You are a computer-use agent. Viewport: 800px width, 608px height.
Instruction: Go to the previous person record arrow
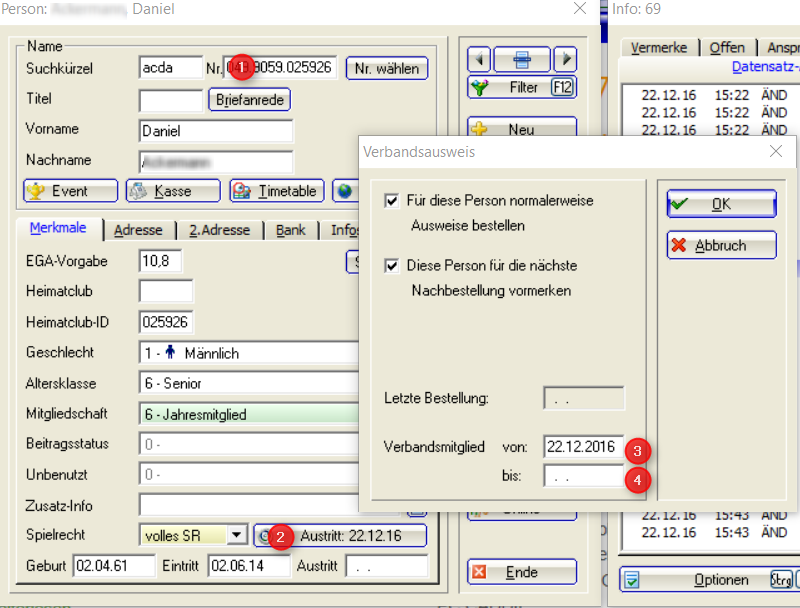point(478,58)
